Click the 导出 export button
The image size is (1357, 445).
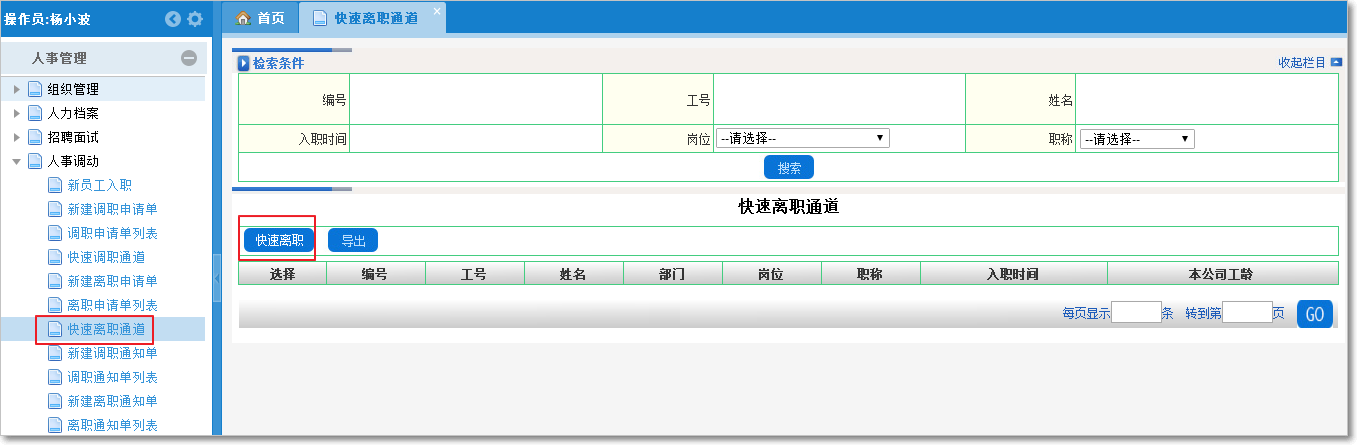353,240
